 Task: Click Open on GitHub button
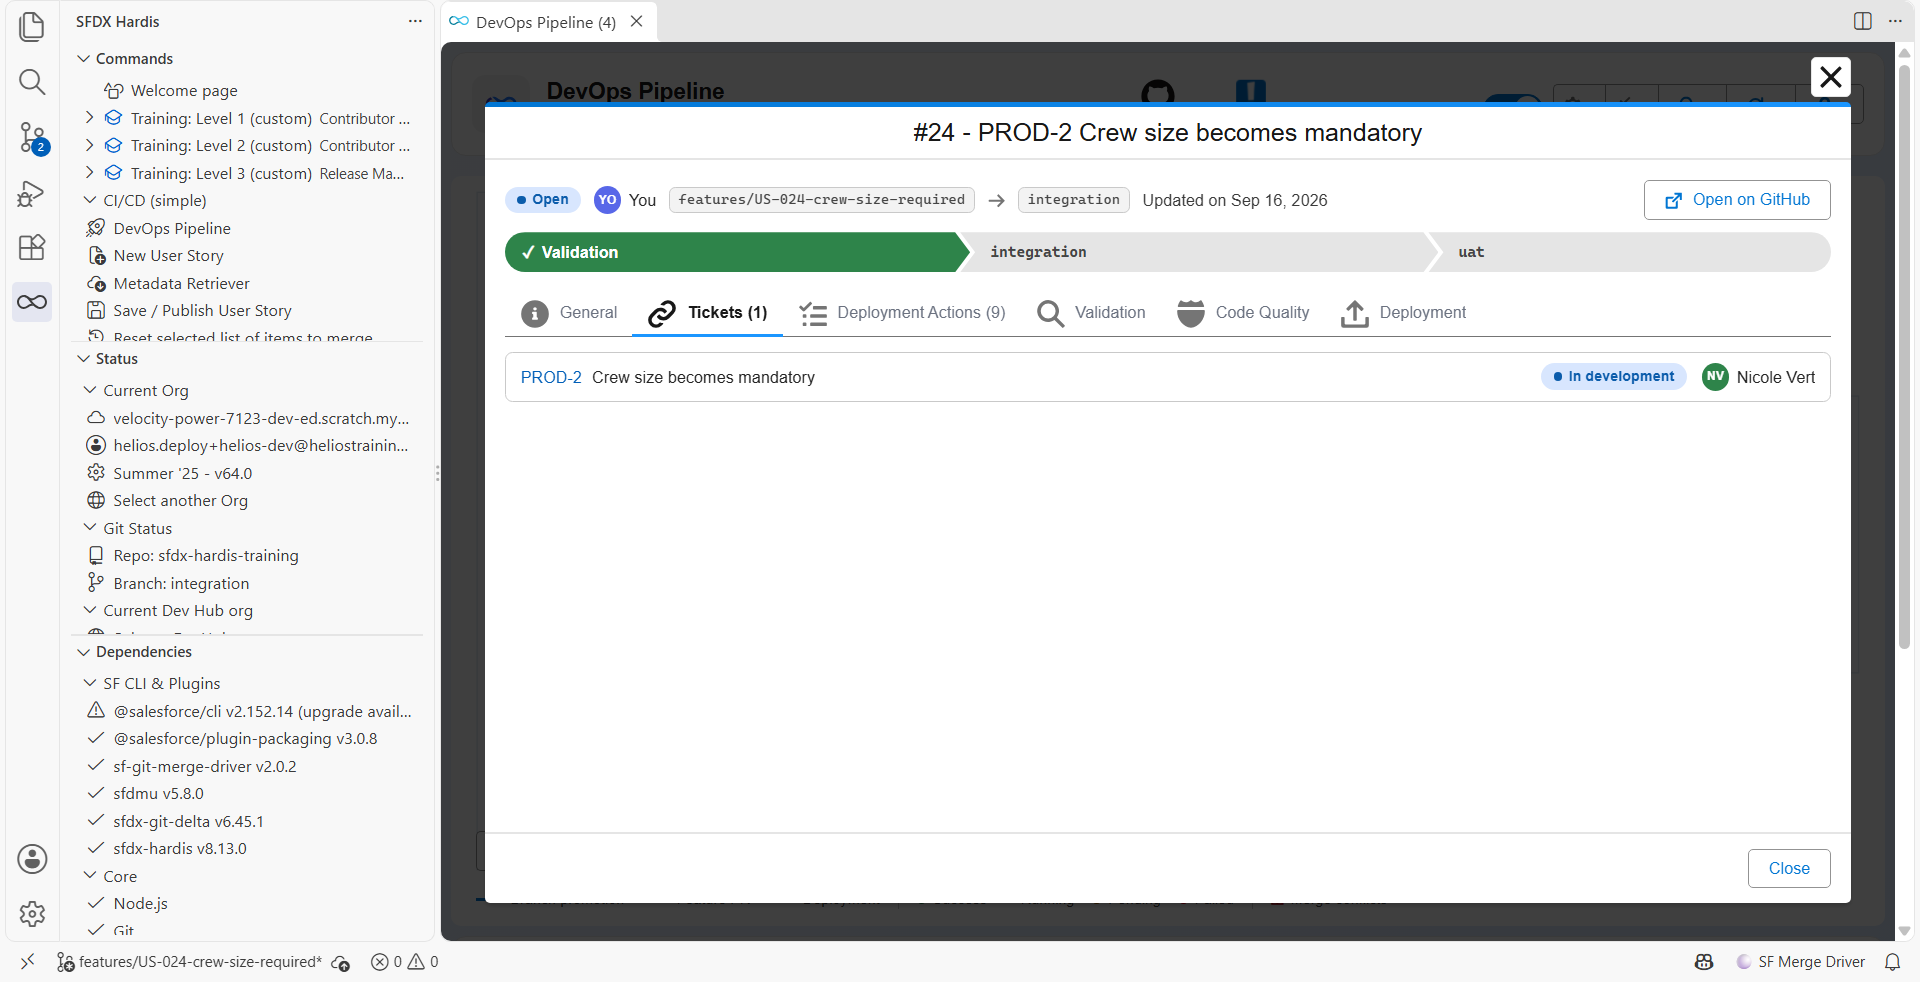coord(1737,200)
